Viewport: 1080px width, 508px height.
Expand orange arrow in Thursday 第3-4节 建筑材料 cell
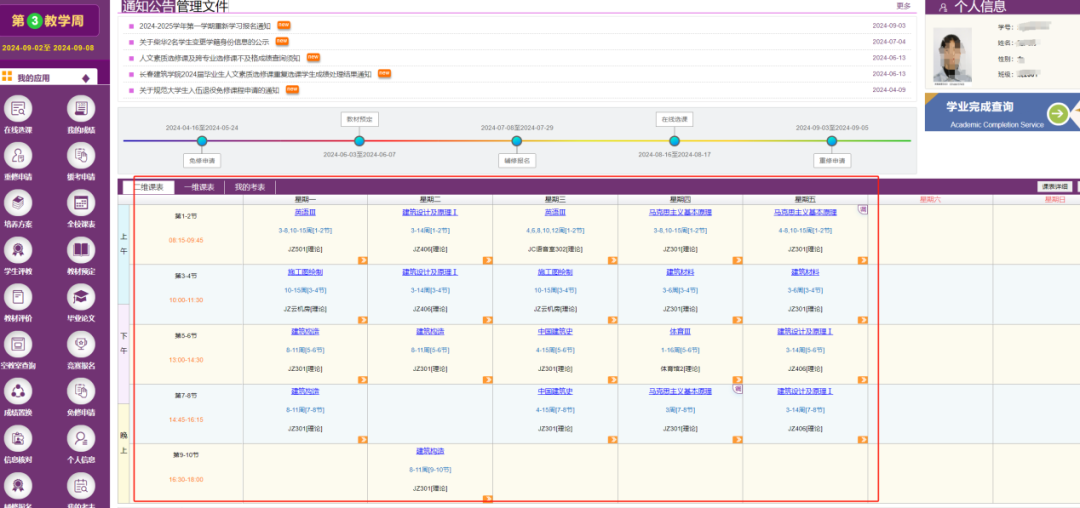pos(737,319)
